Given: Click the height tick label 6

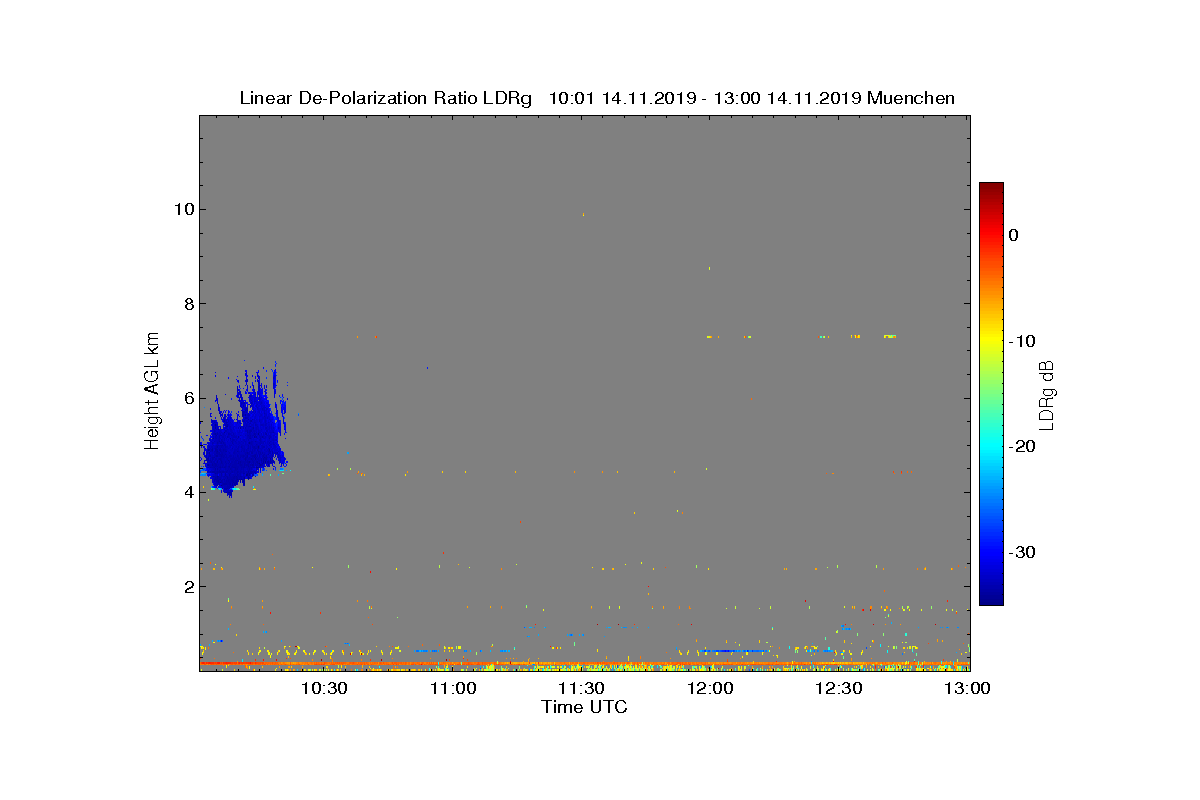Looking at the screenshot, I should click(x=187, y=398).
